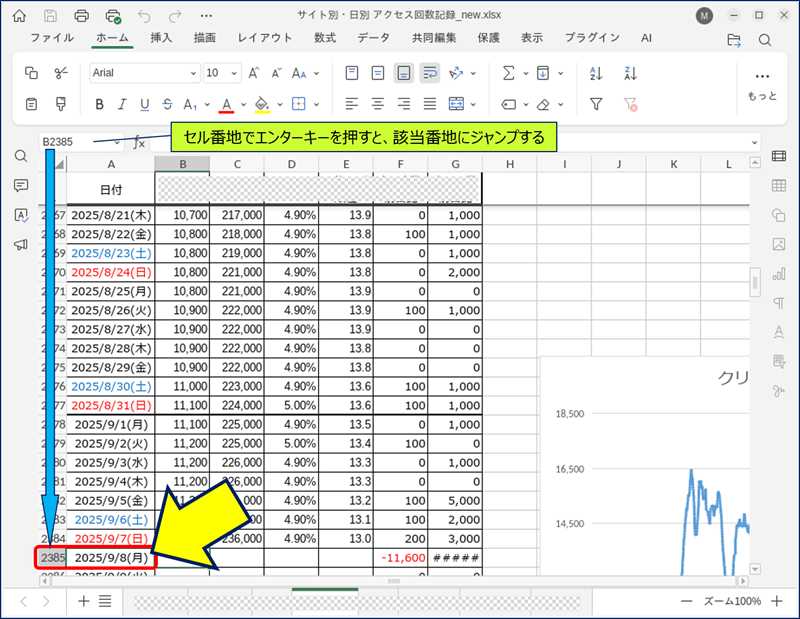Click the Print icon in title bar
800x619 pixels.
pos(82,16)
